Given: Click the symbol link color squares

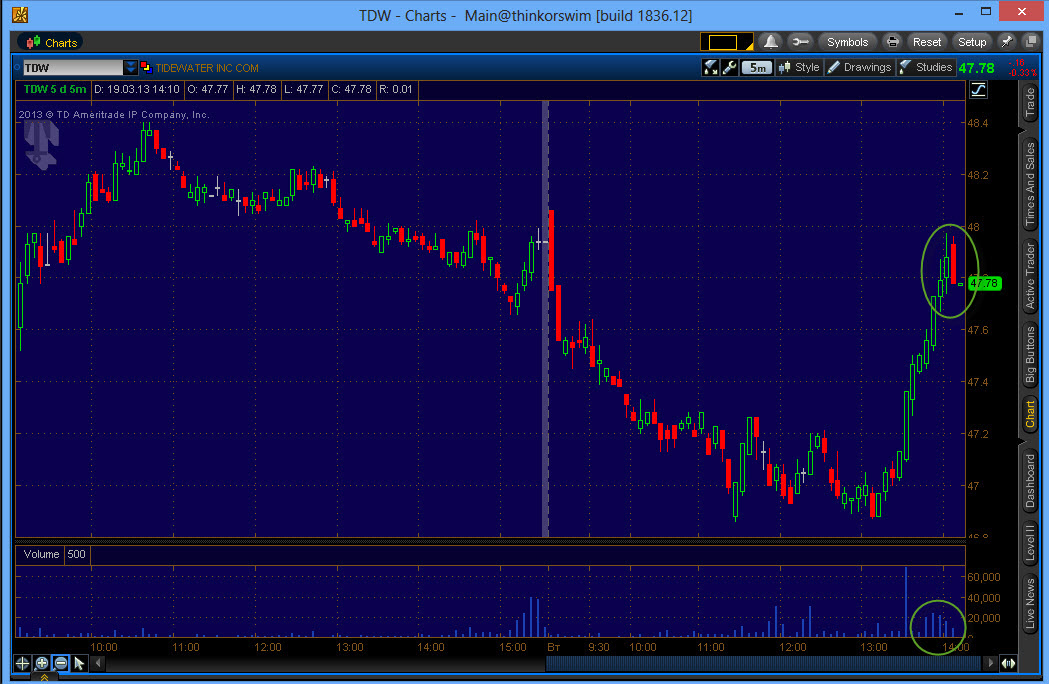Looking at the screenshot, I should pos(146,68).
